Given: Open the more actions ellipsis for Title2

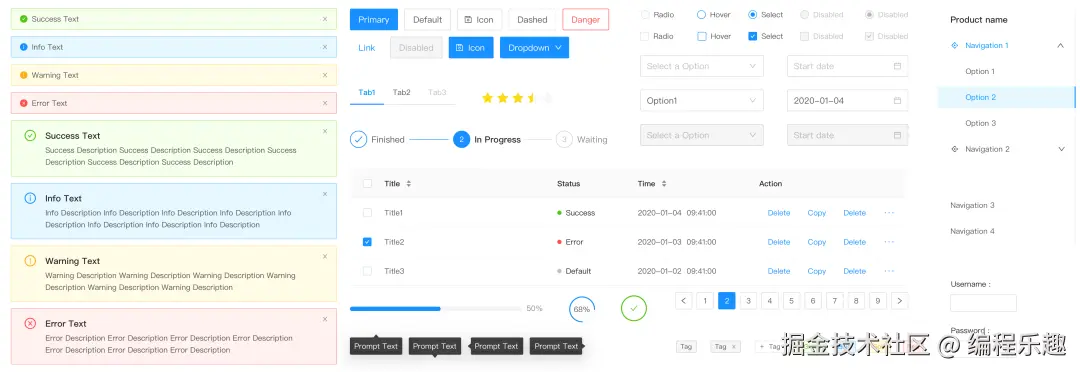Looking at the screenshot, I should [889, 242].
